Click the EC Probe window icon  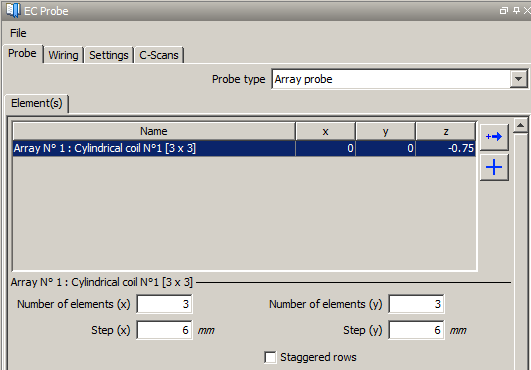point(13,10)
